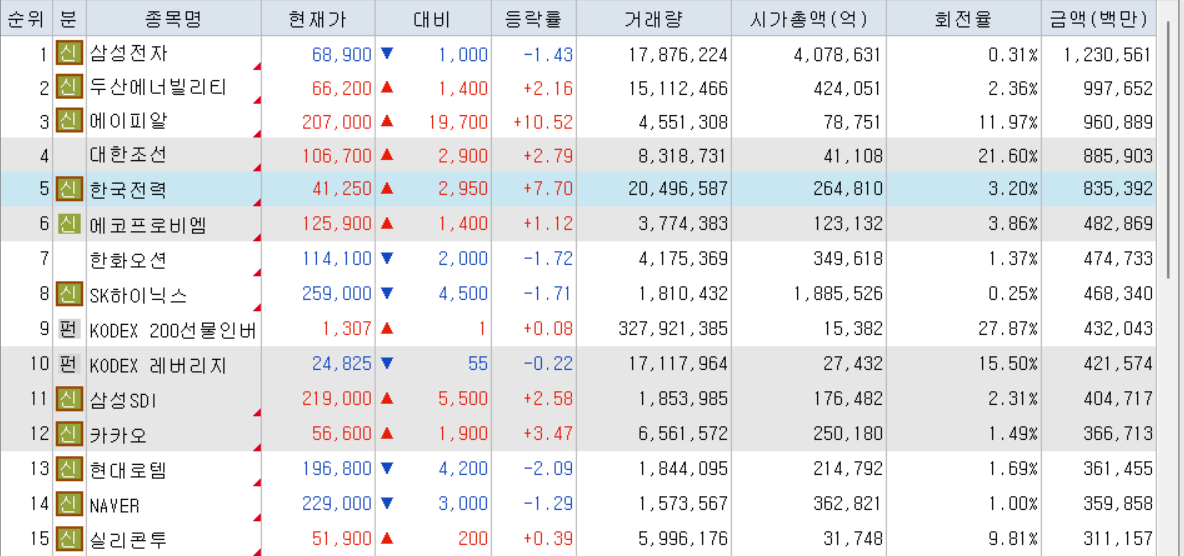The width and height of the screenshot is (1184, 556).
Task: Select the stock name 실리콘투
Action: [129, 539]
